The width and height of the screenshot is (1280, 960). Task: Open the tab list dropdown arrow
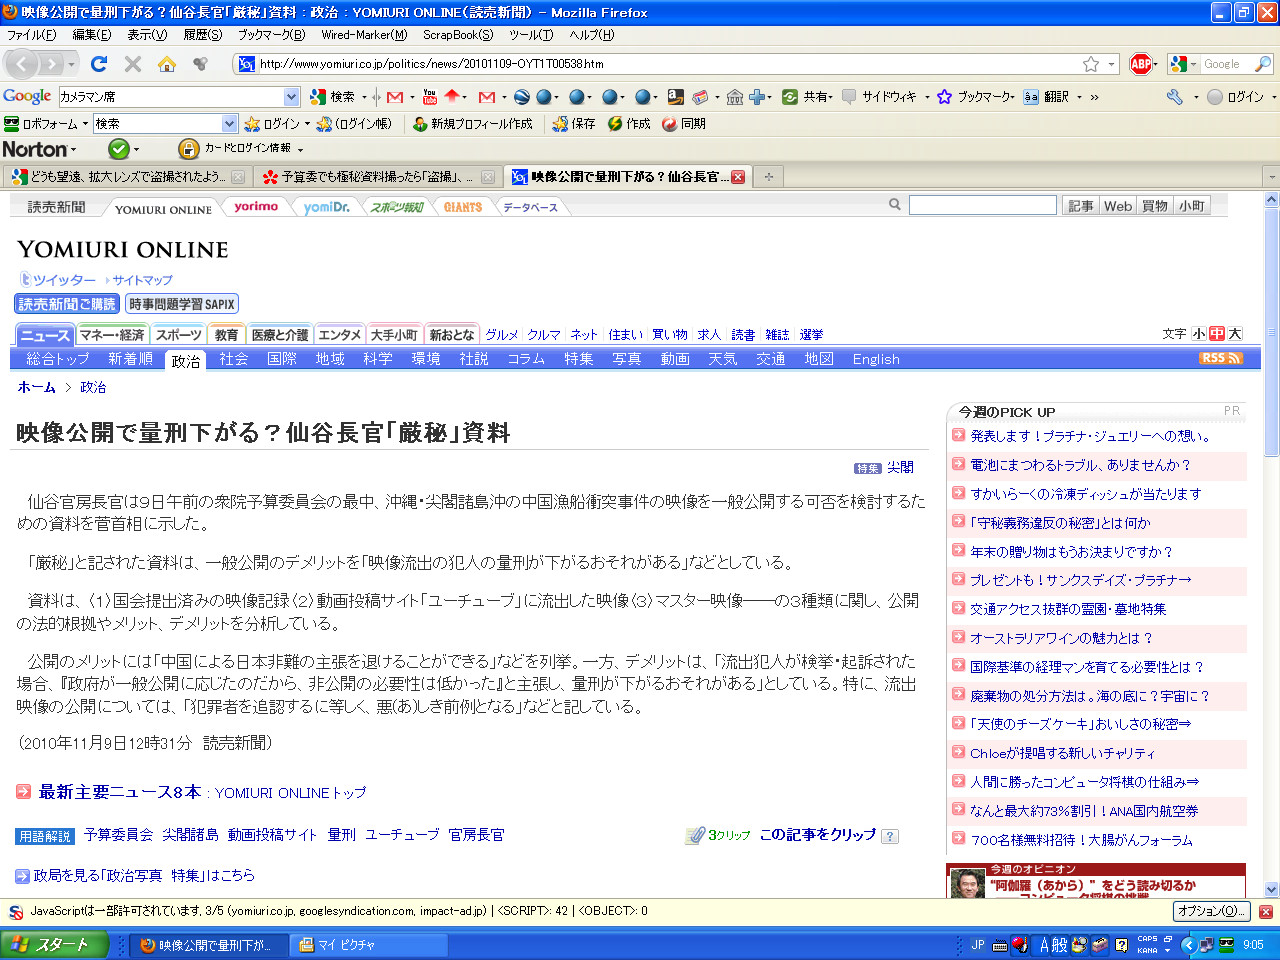click(x=1271, y=177)
